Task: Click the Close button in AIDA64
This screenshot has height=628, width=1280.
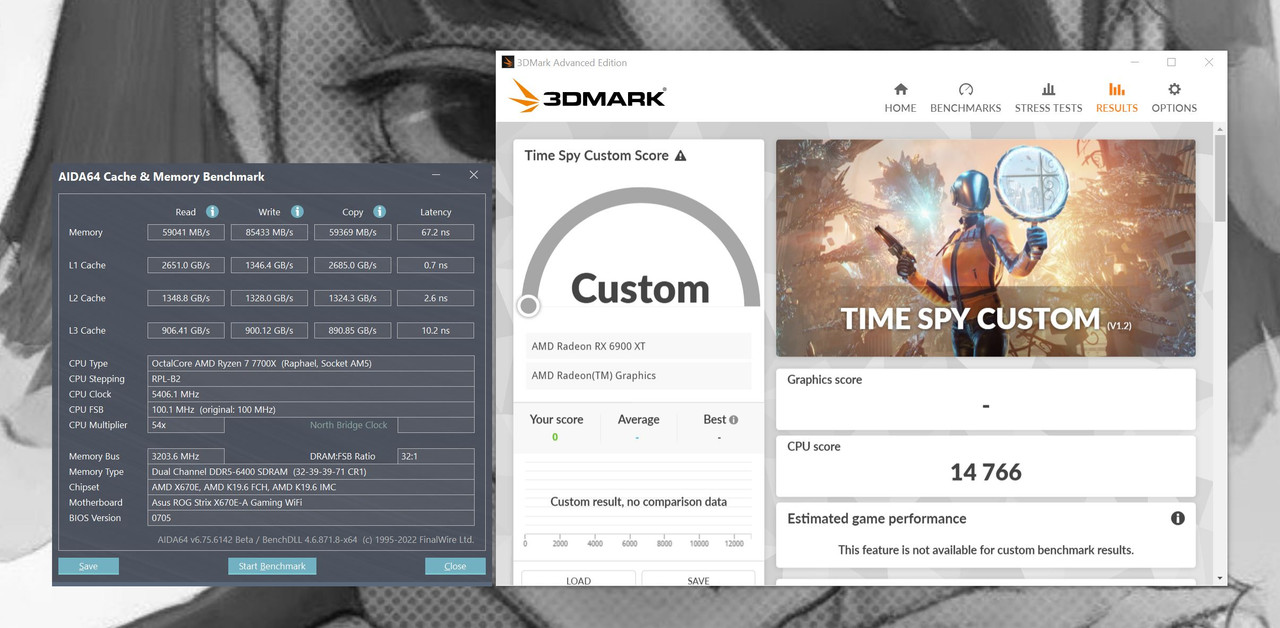Action: pyautogui.click(x=455, y=566)
